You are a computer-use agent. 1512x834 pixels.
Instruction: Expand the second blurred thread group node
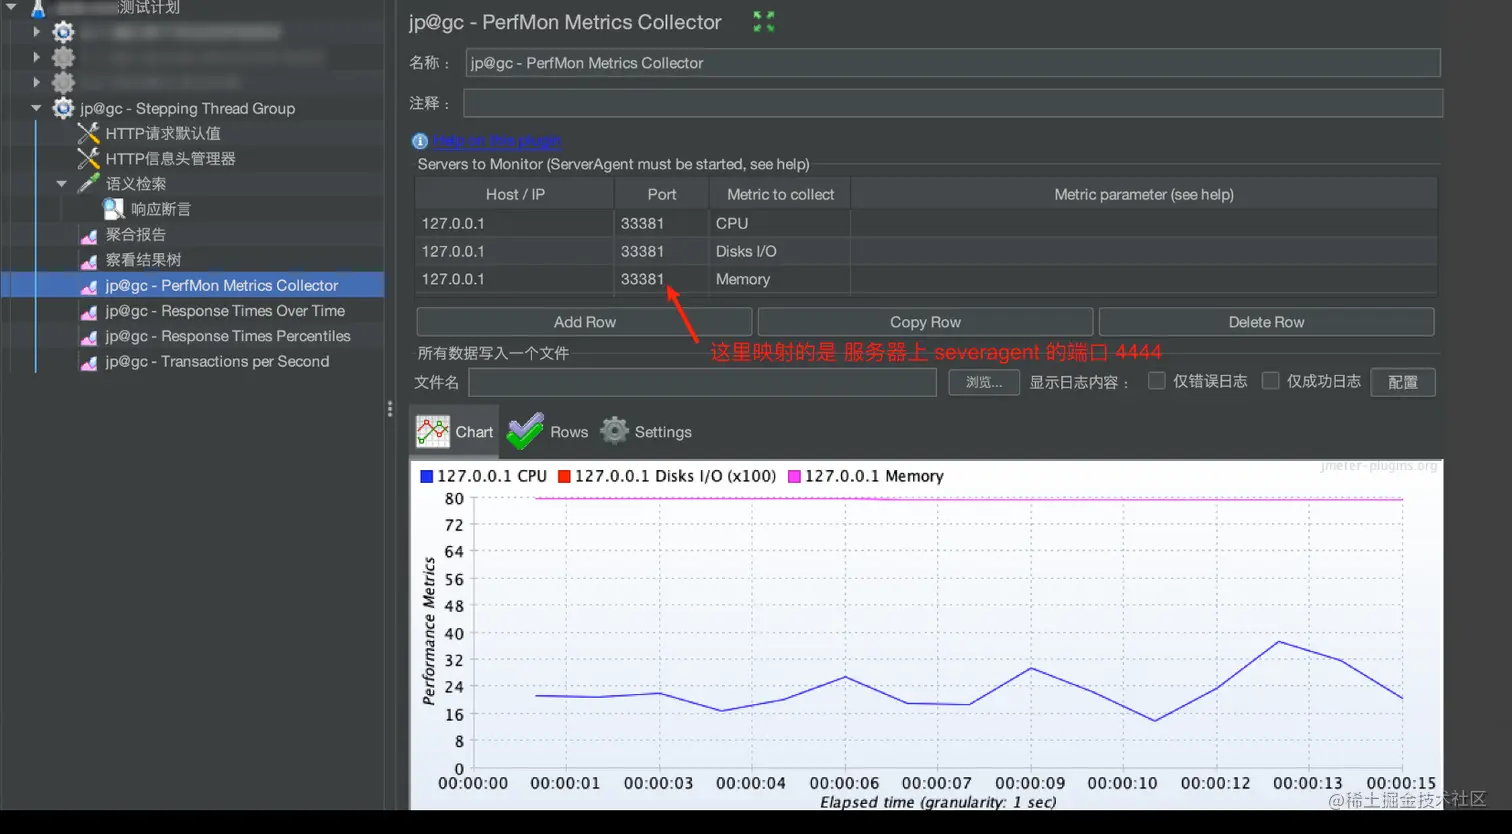[x=36, y=57]
